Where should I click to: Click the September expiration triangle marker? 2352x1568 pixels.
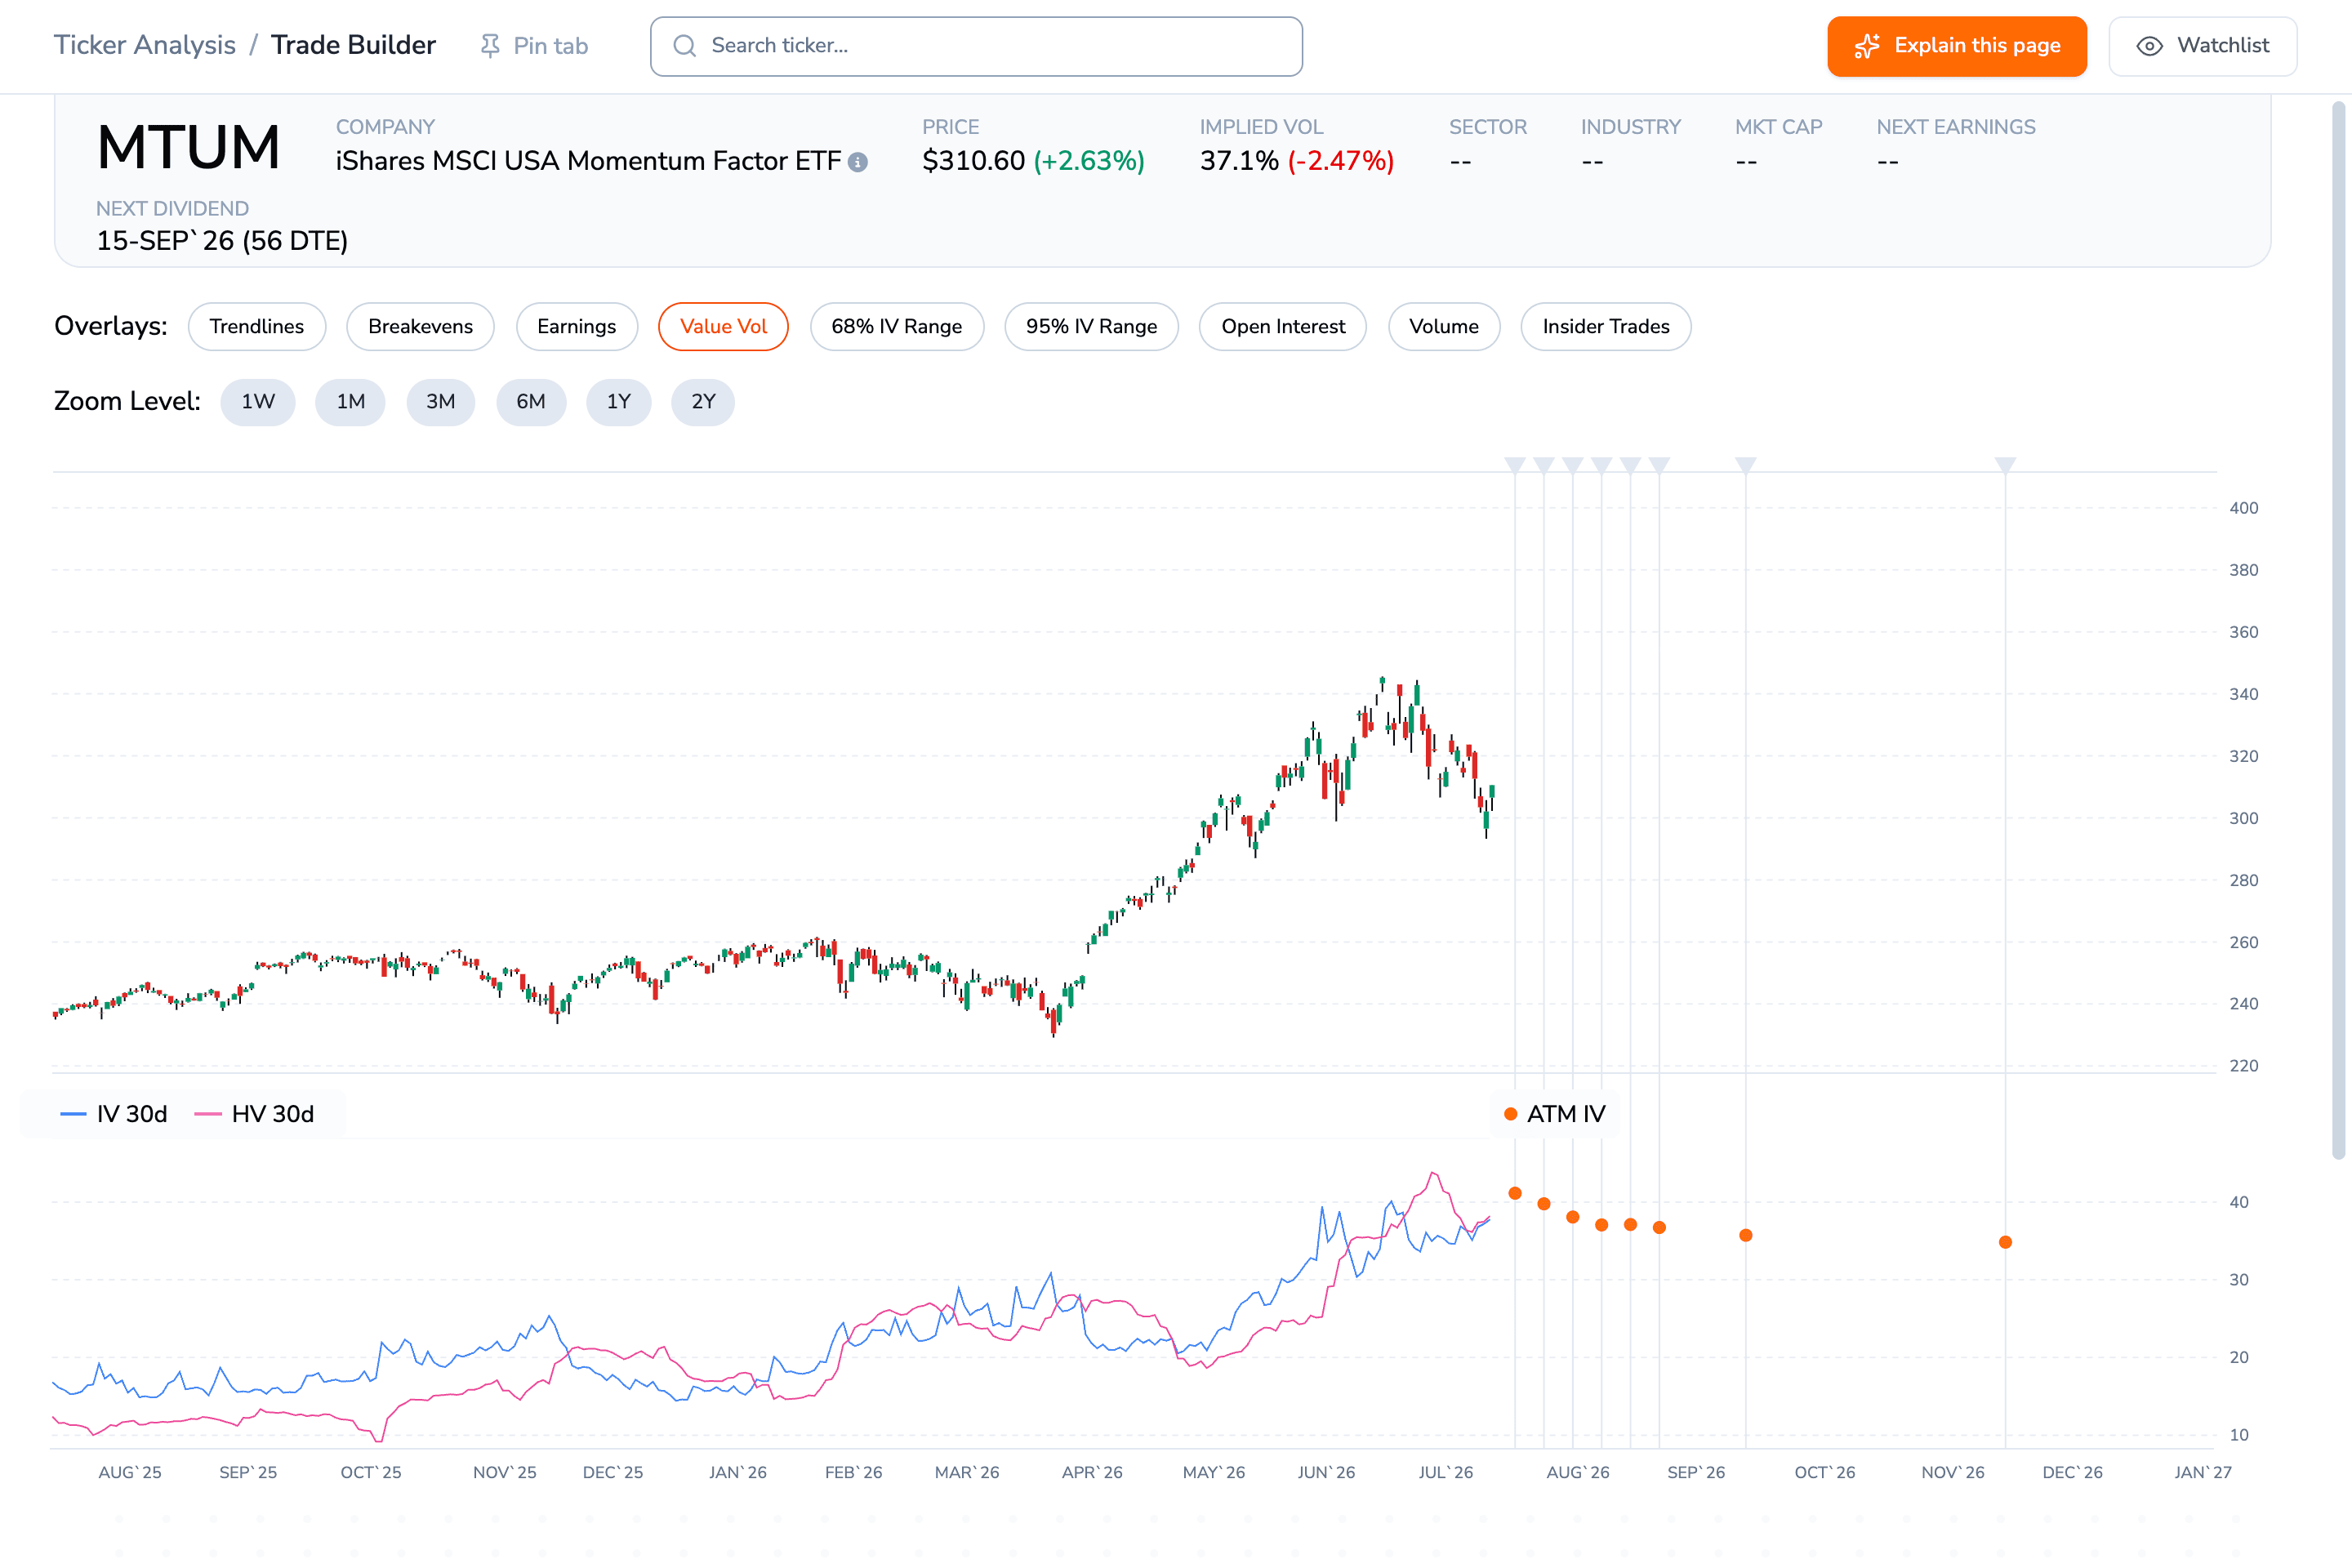coord(1746,465)
